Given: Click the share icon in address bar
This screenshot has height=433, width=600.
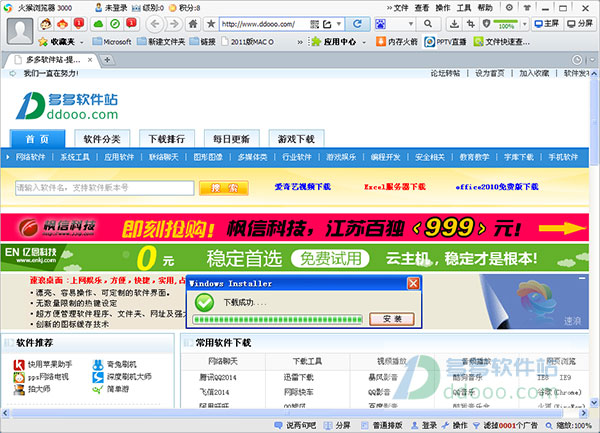Looking at the screenshot, I should (327, 24).
